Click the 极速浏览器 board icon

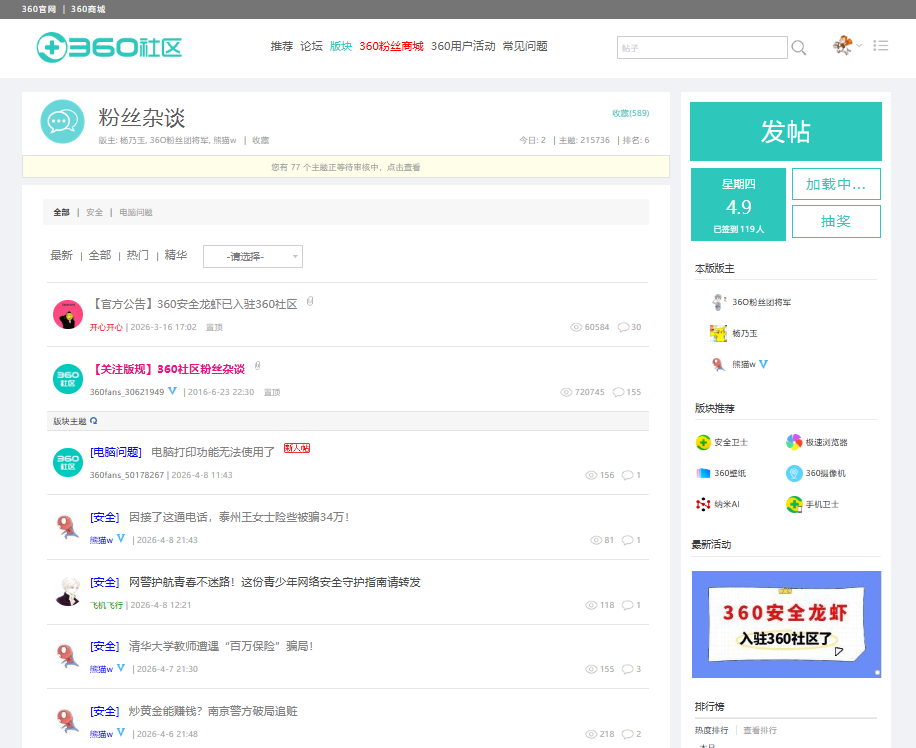tap(794, 442)
